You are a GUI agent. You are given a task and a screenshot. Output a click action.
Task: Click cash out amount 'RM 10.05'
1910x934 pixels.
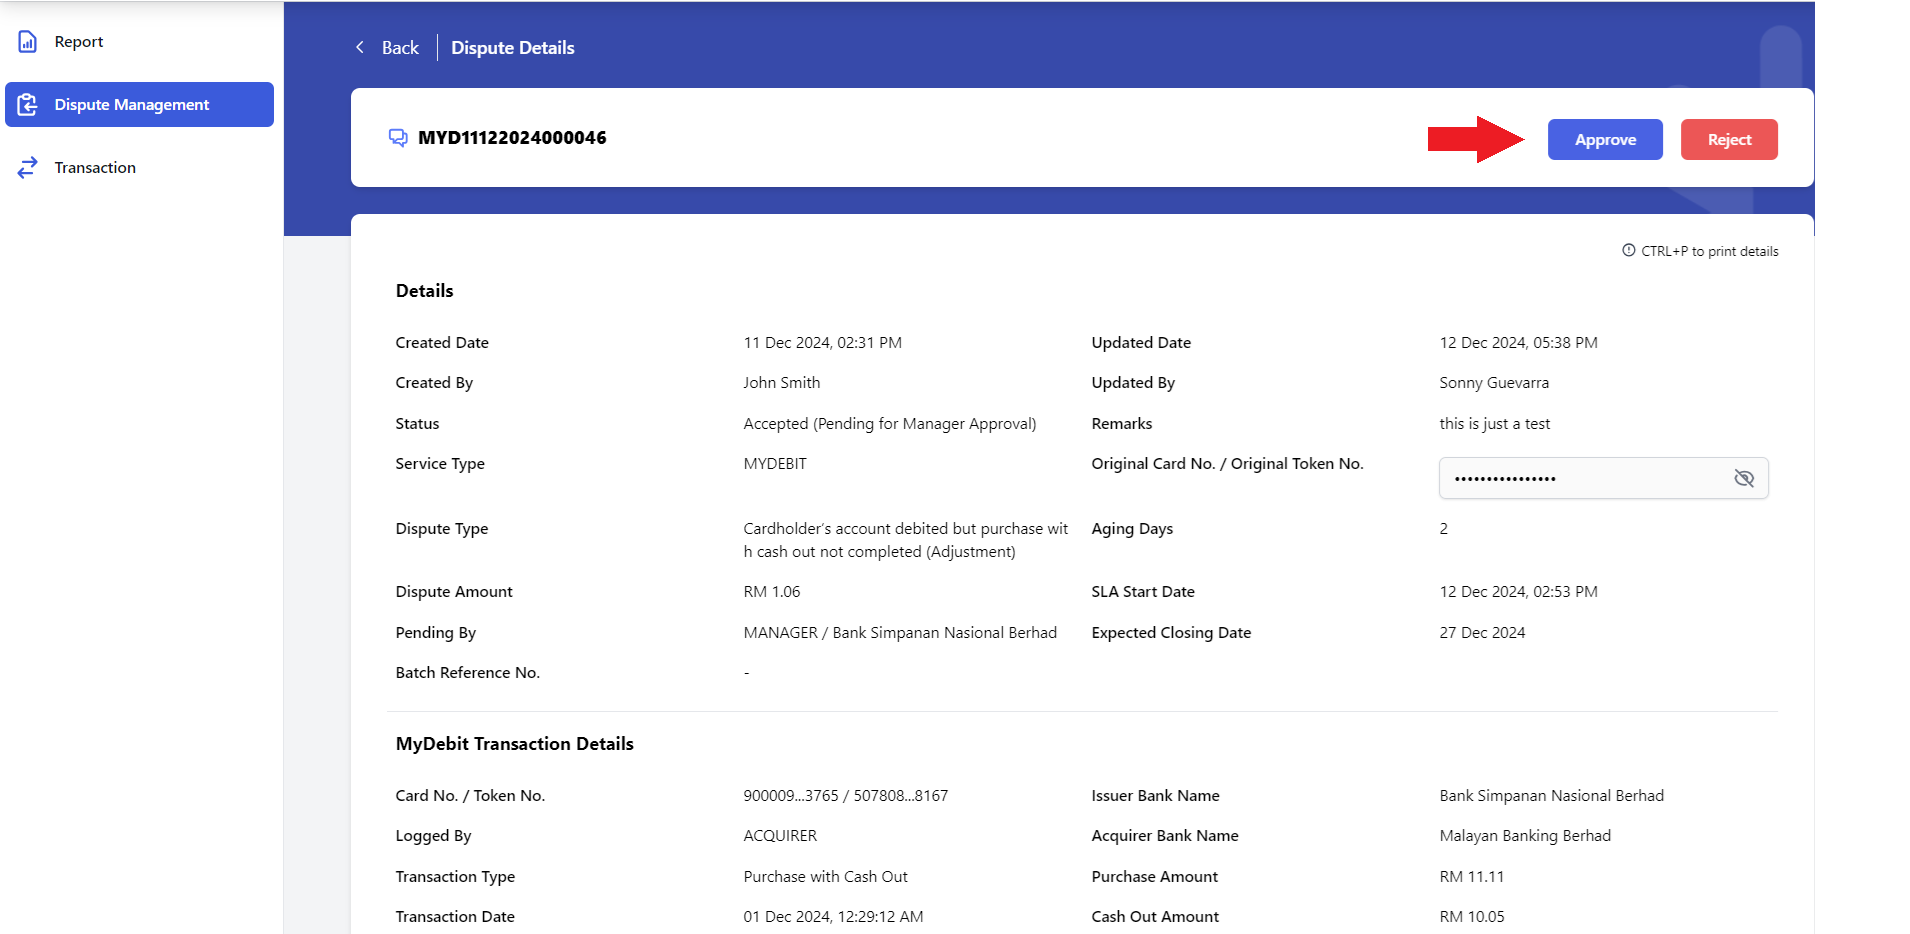click(1471, 917)
